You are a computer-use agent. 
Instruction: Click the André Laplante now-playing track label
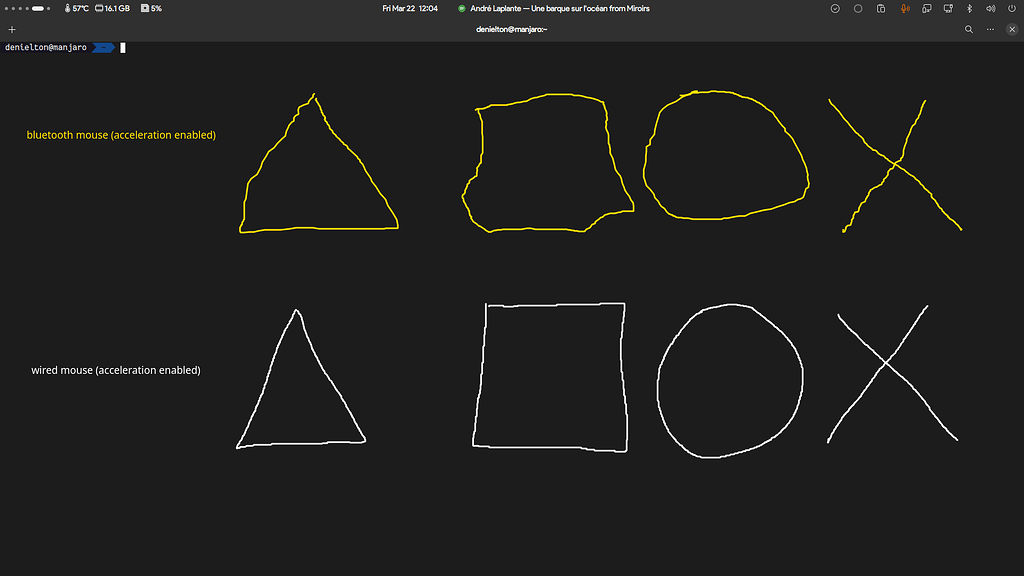coord(560,8)
